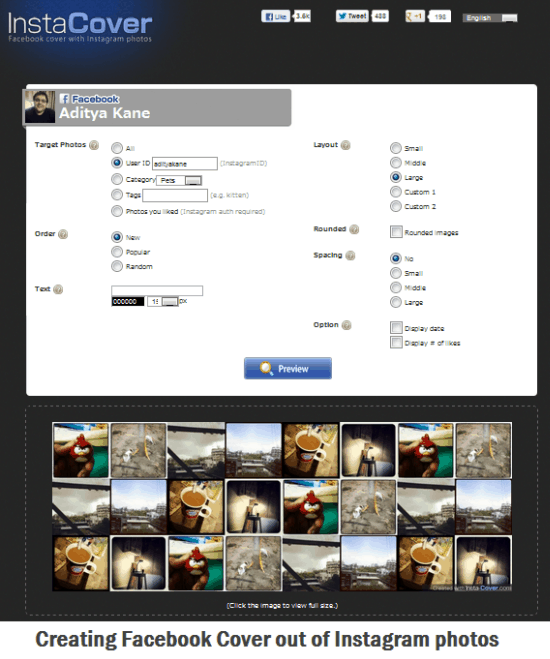Click the Tags input field
Viewport: 550px width, 659px height.
pos(175,195)
